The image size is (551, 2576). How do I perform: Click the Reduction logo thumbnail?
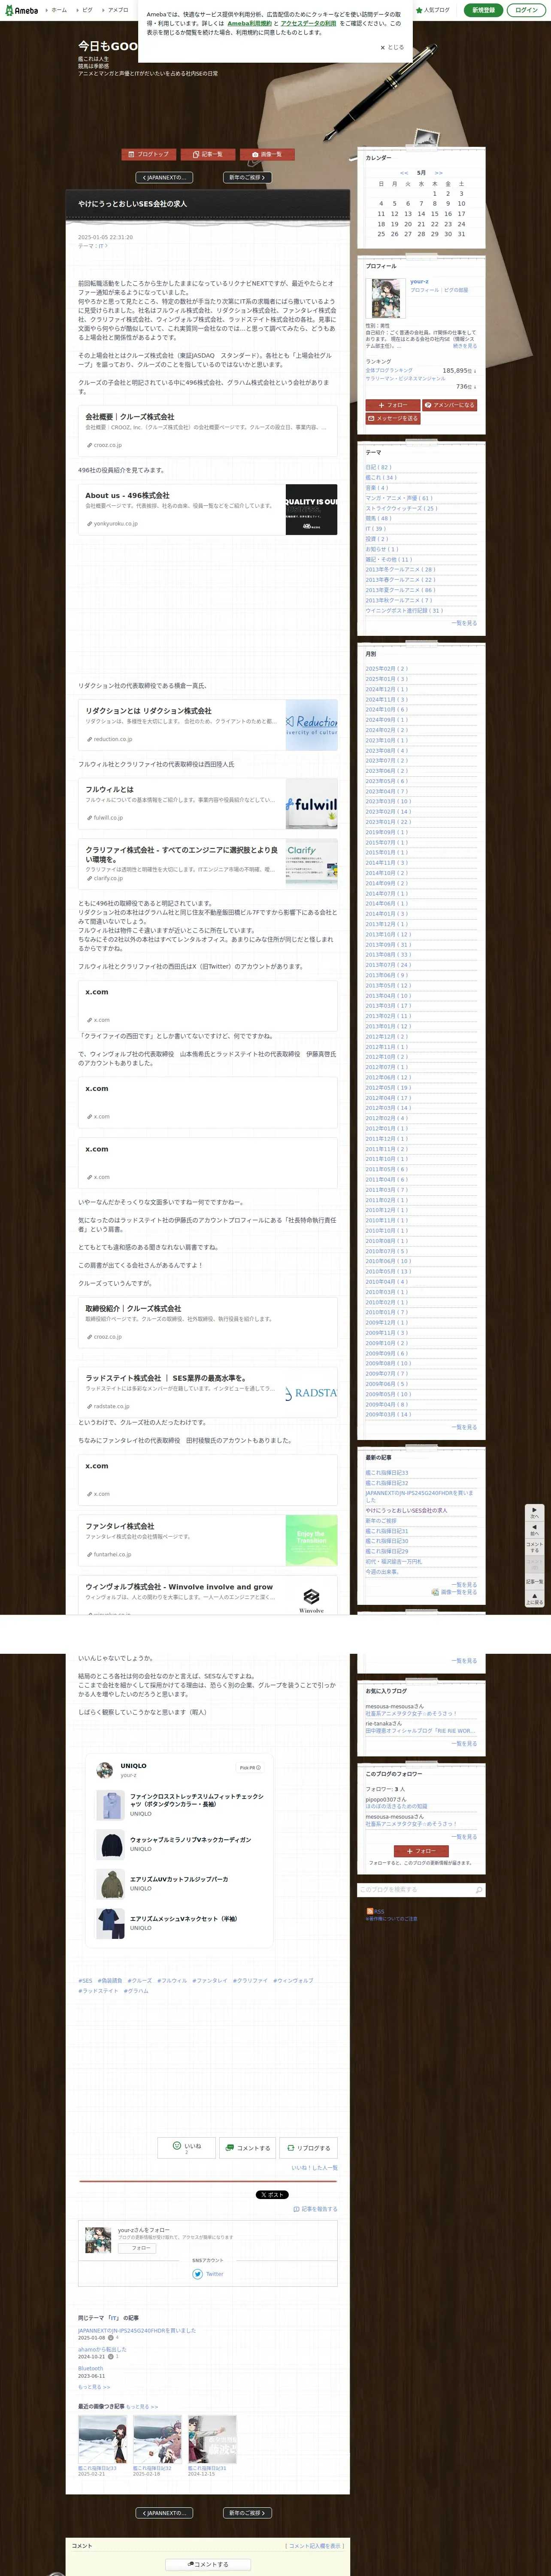(311, 725)
